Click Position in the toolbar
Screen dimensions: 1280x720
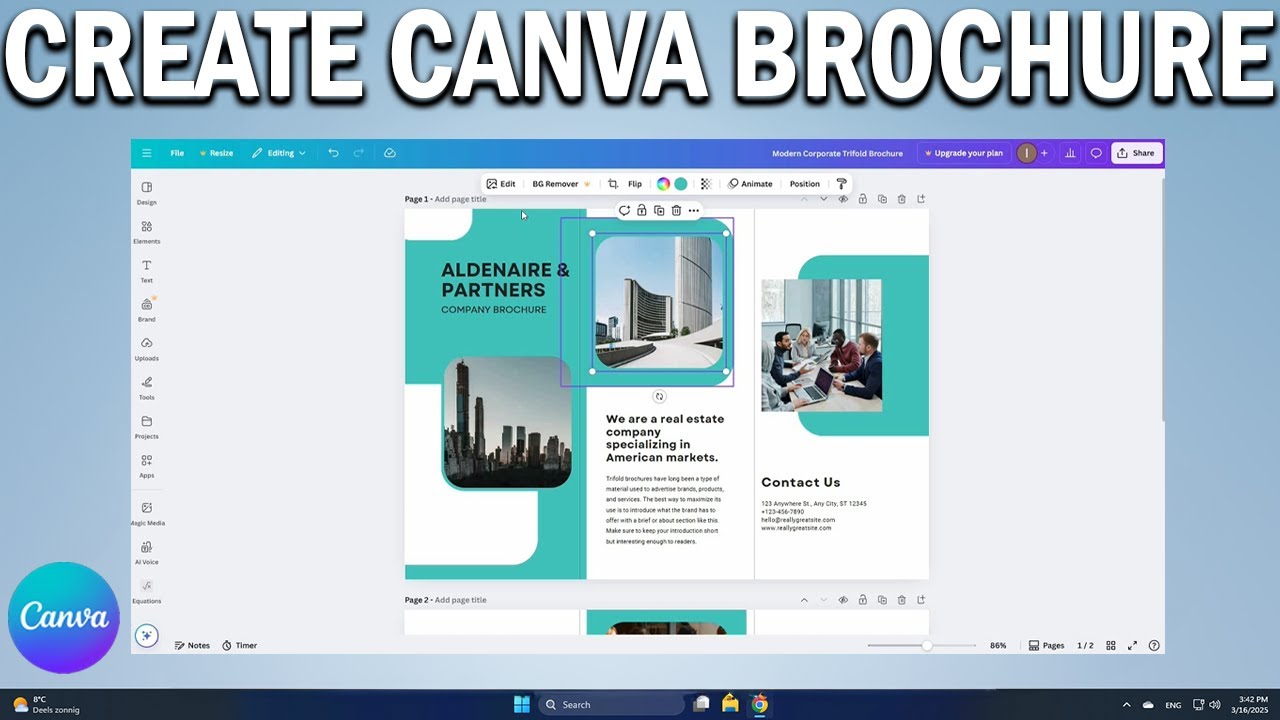805,184
